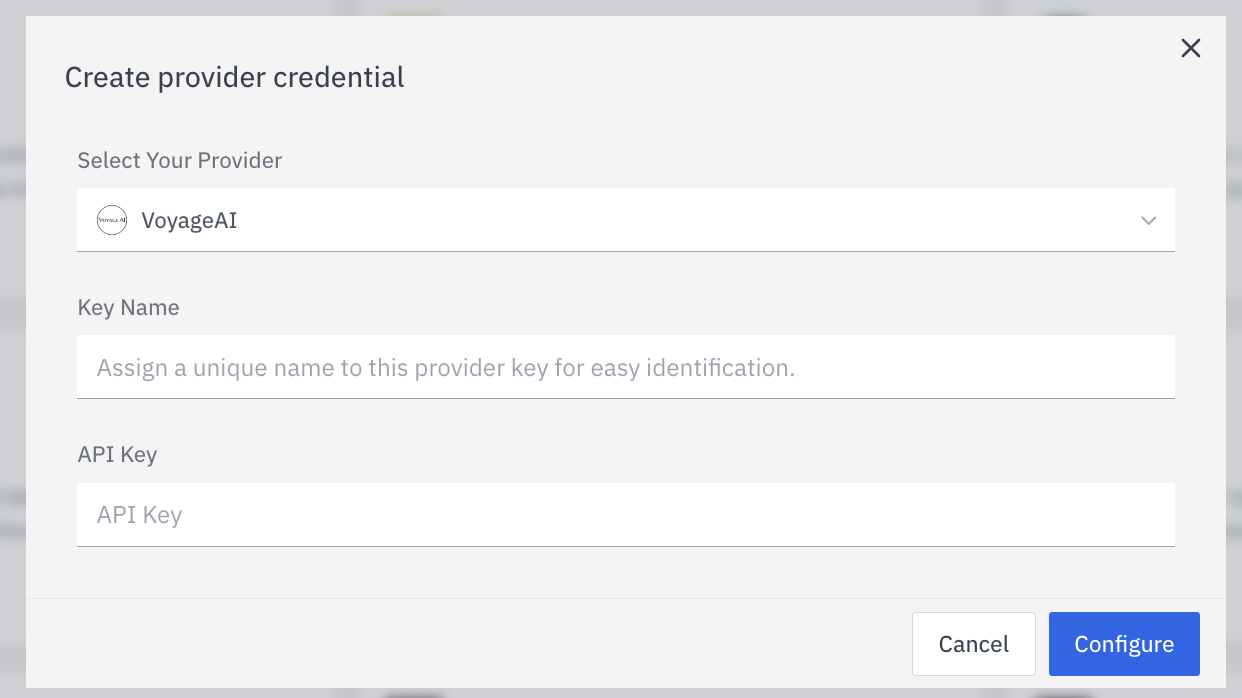The height and width of the screenshot is (698, 1242).
Task: Click the API Key entry box
Action: pyautogui.click(x=625, y=514)
